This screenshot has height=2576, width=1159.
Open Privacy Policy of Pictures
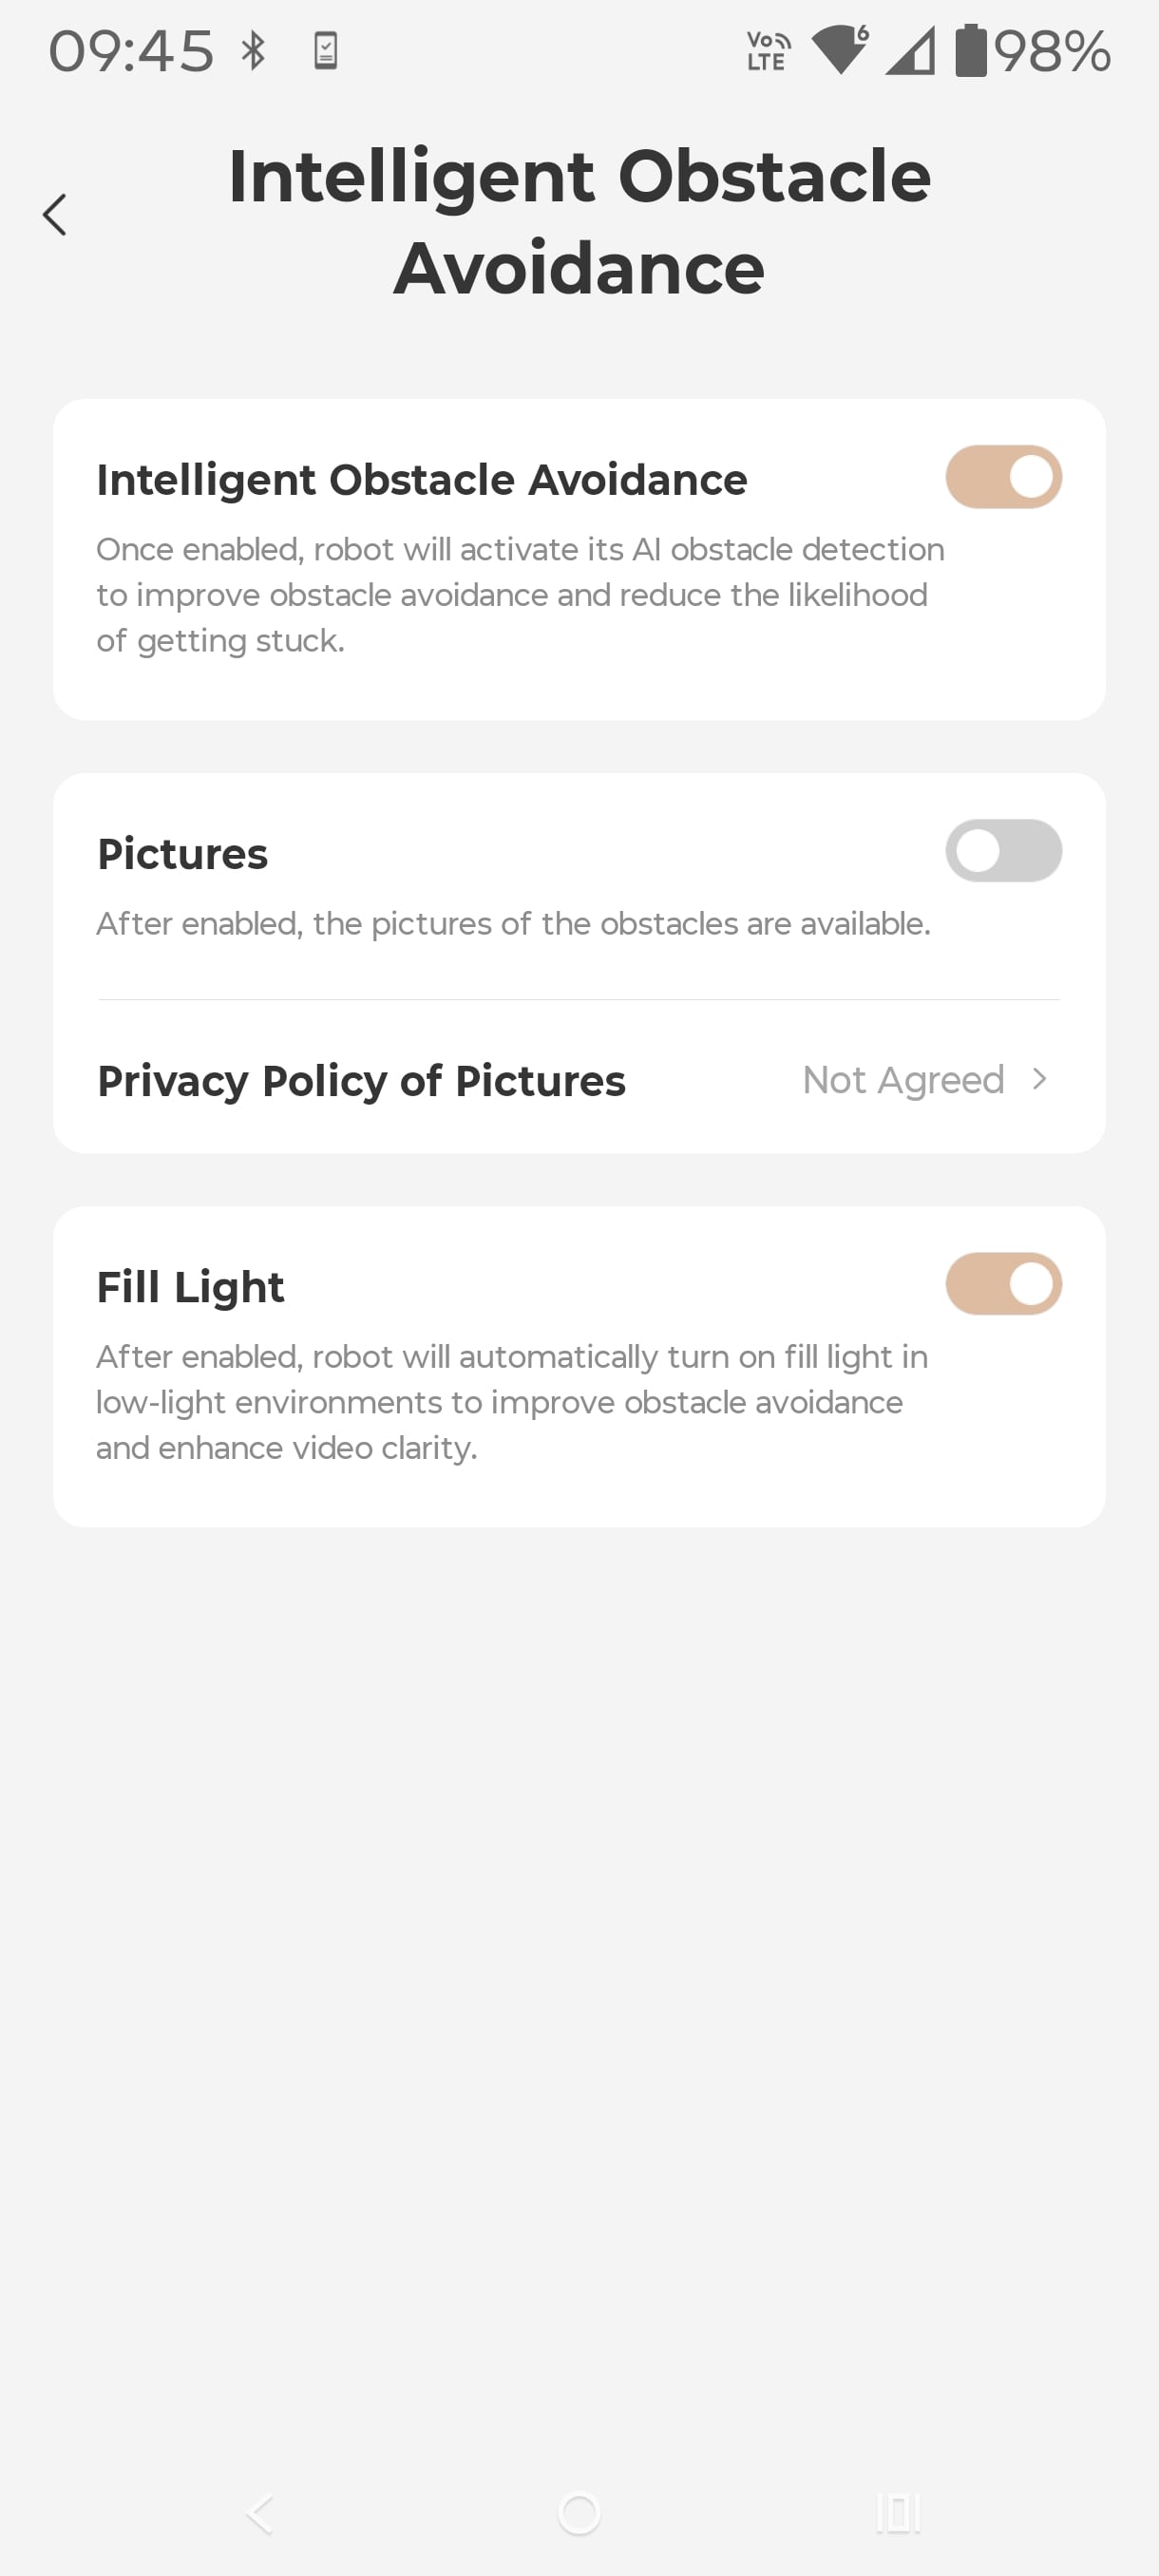[361, 1081]
